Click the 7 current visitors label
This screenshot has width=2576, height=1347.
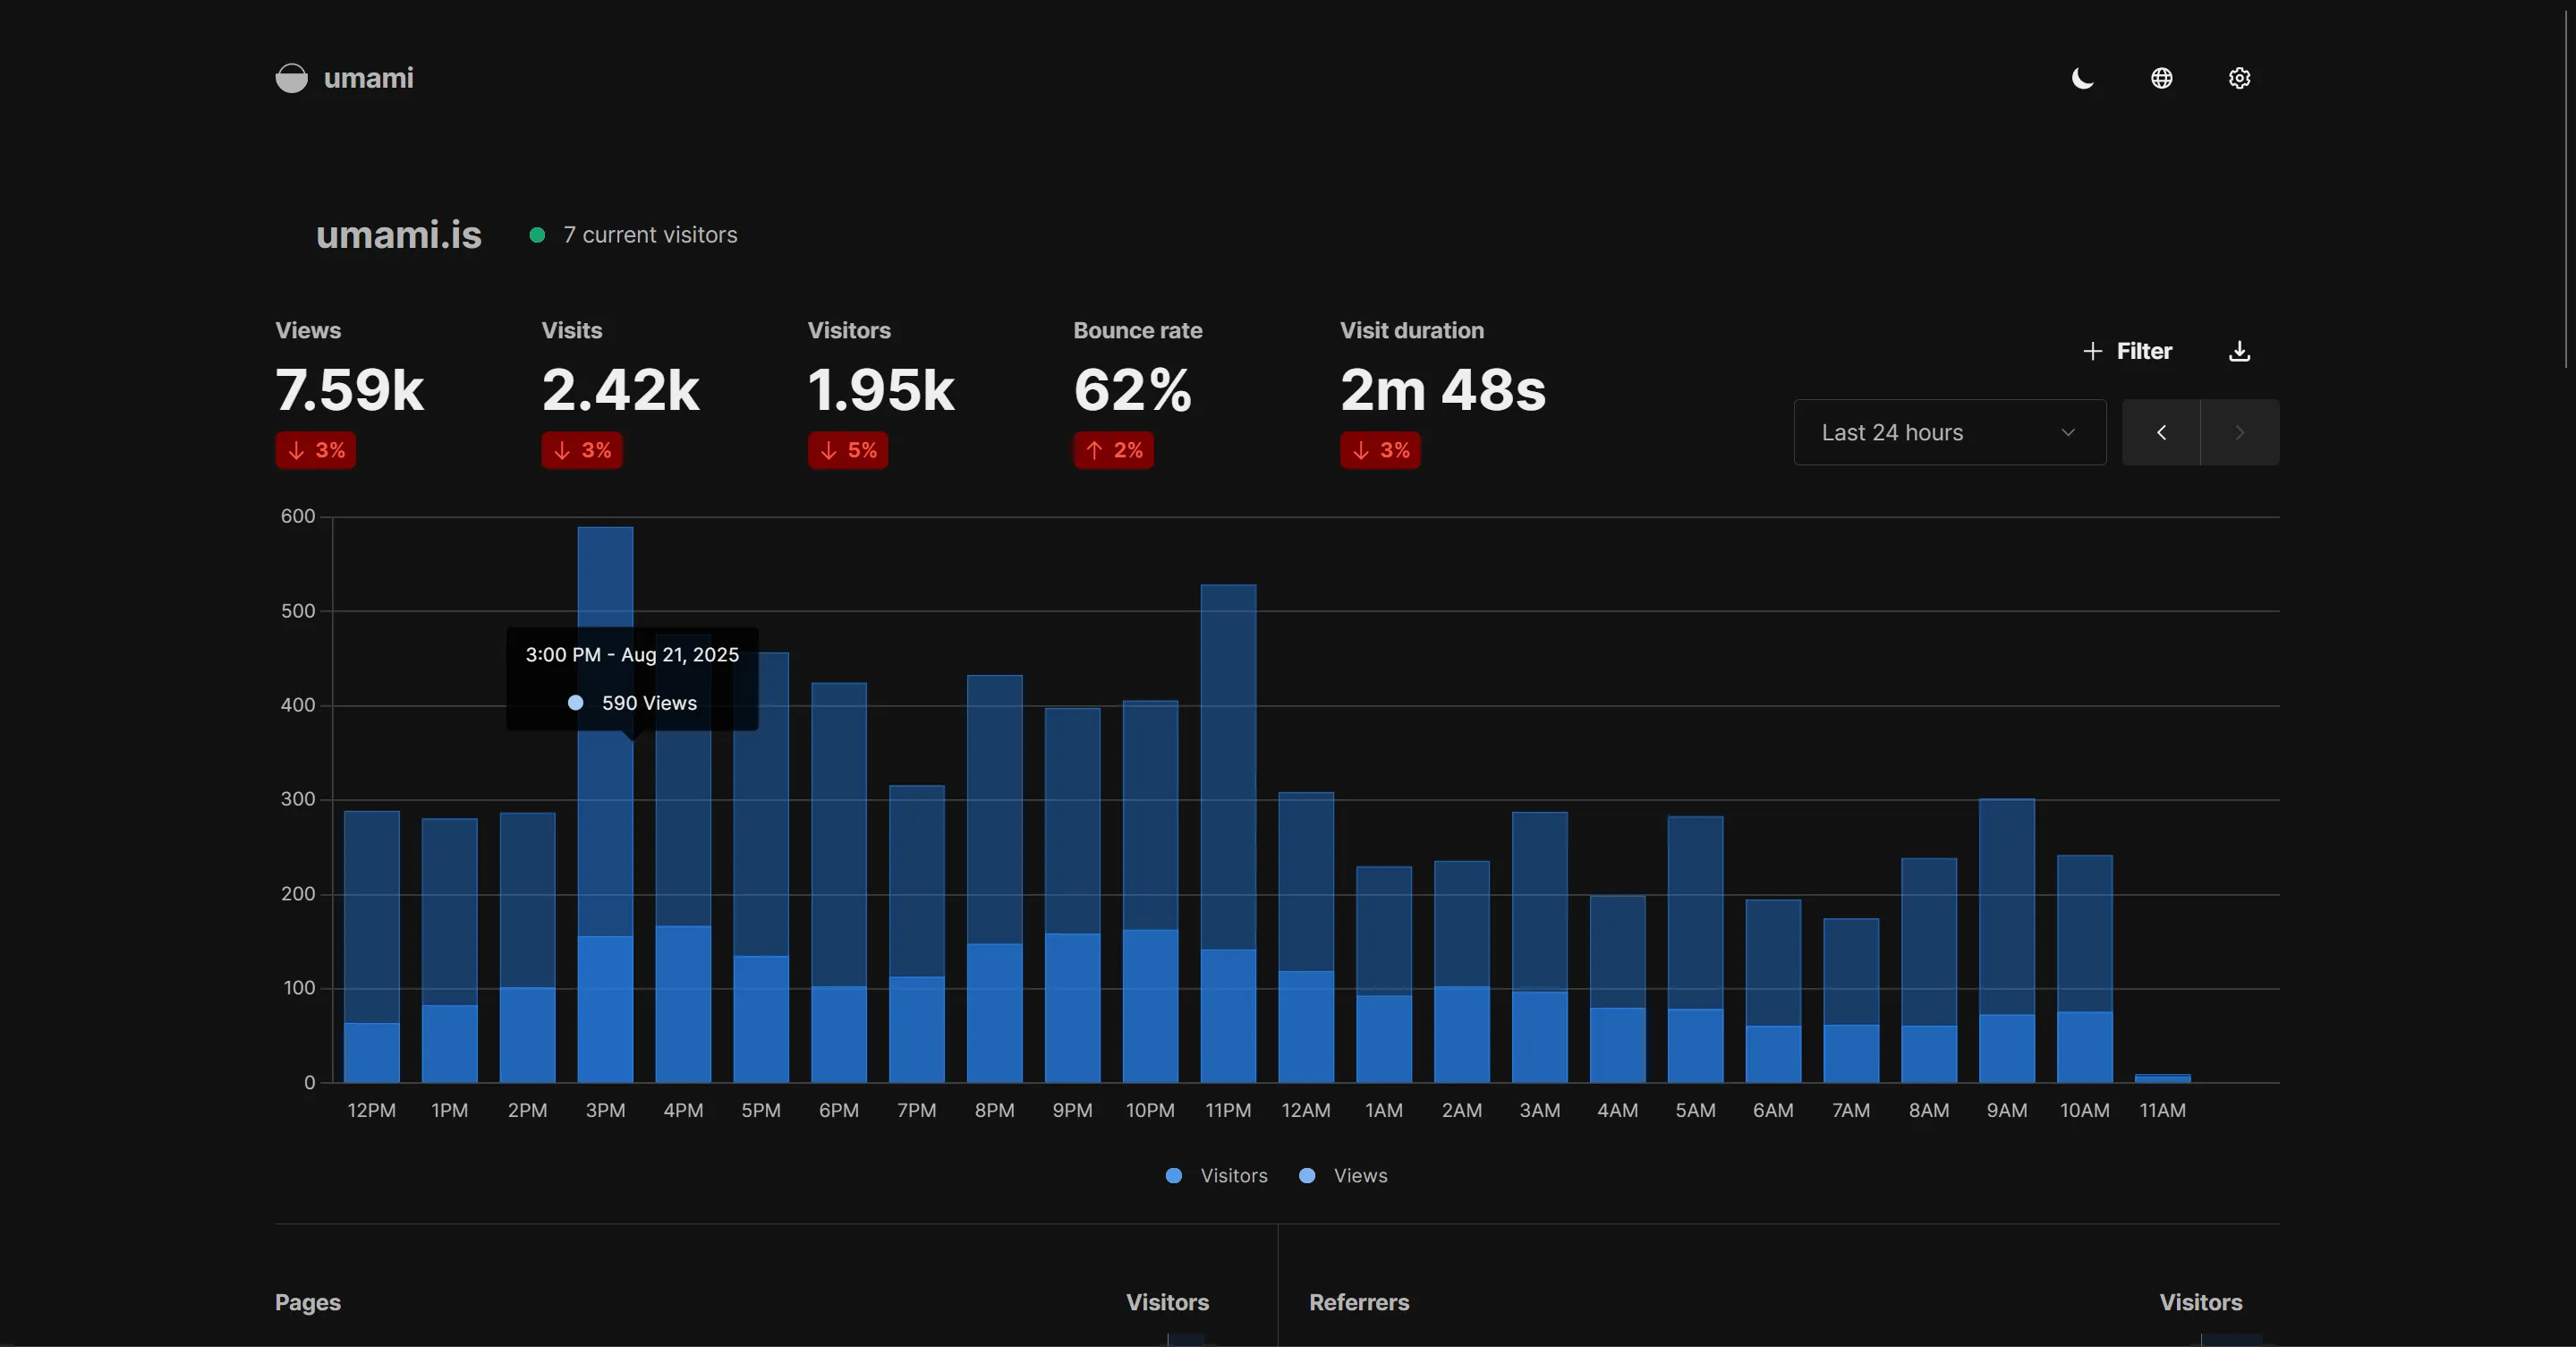(x=650, y=235)
